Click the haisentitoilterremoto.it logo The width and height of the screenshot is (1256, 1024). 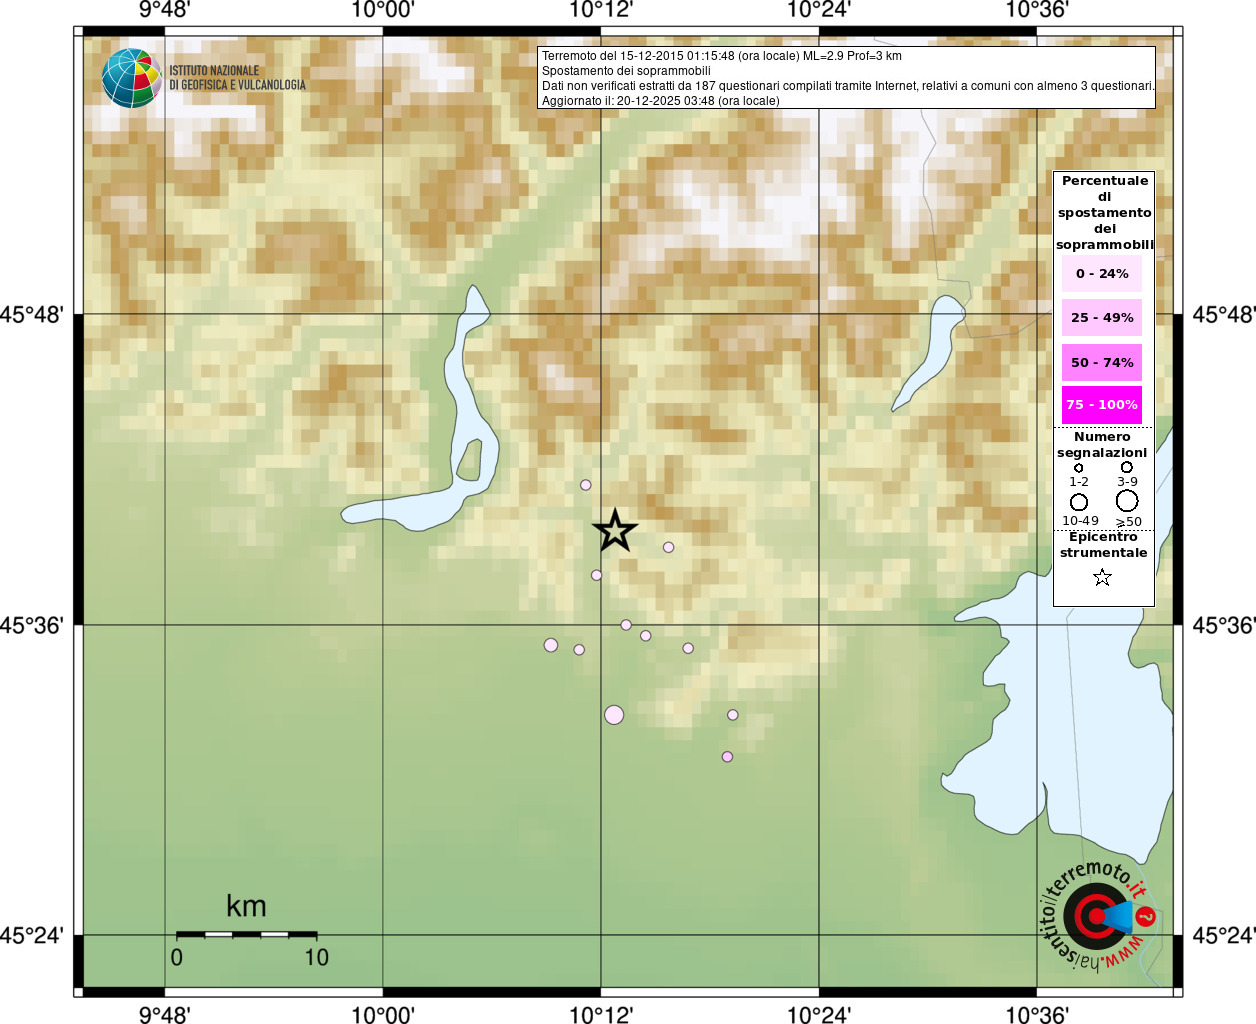(x=1099, y=915)
